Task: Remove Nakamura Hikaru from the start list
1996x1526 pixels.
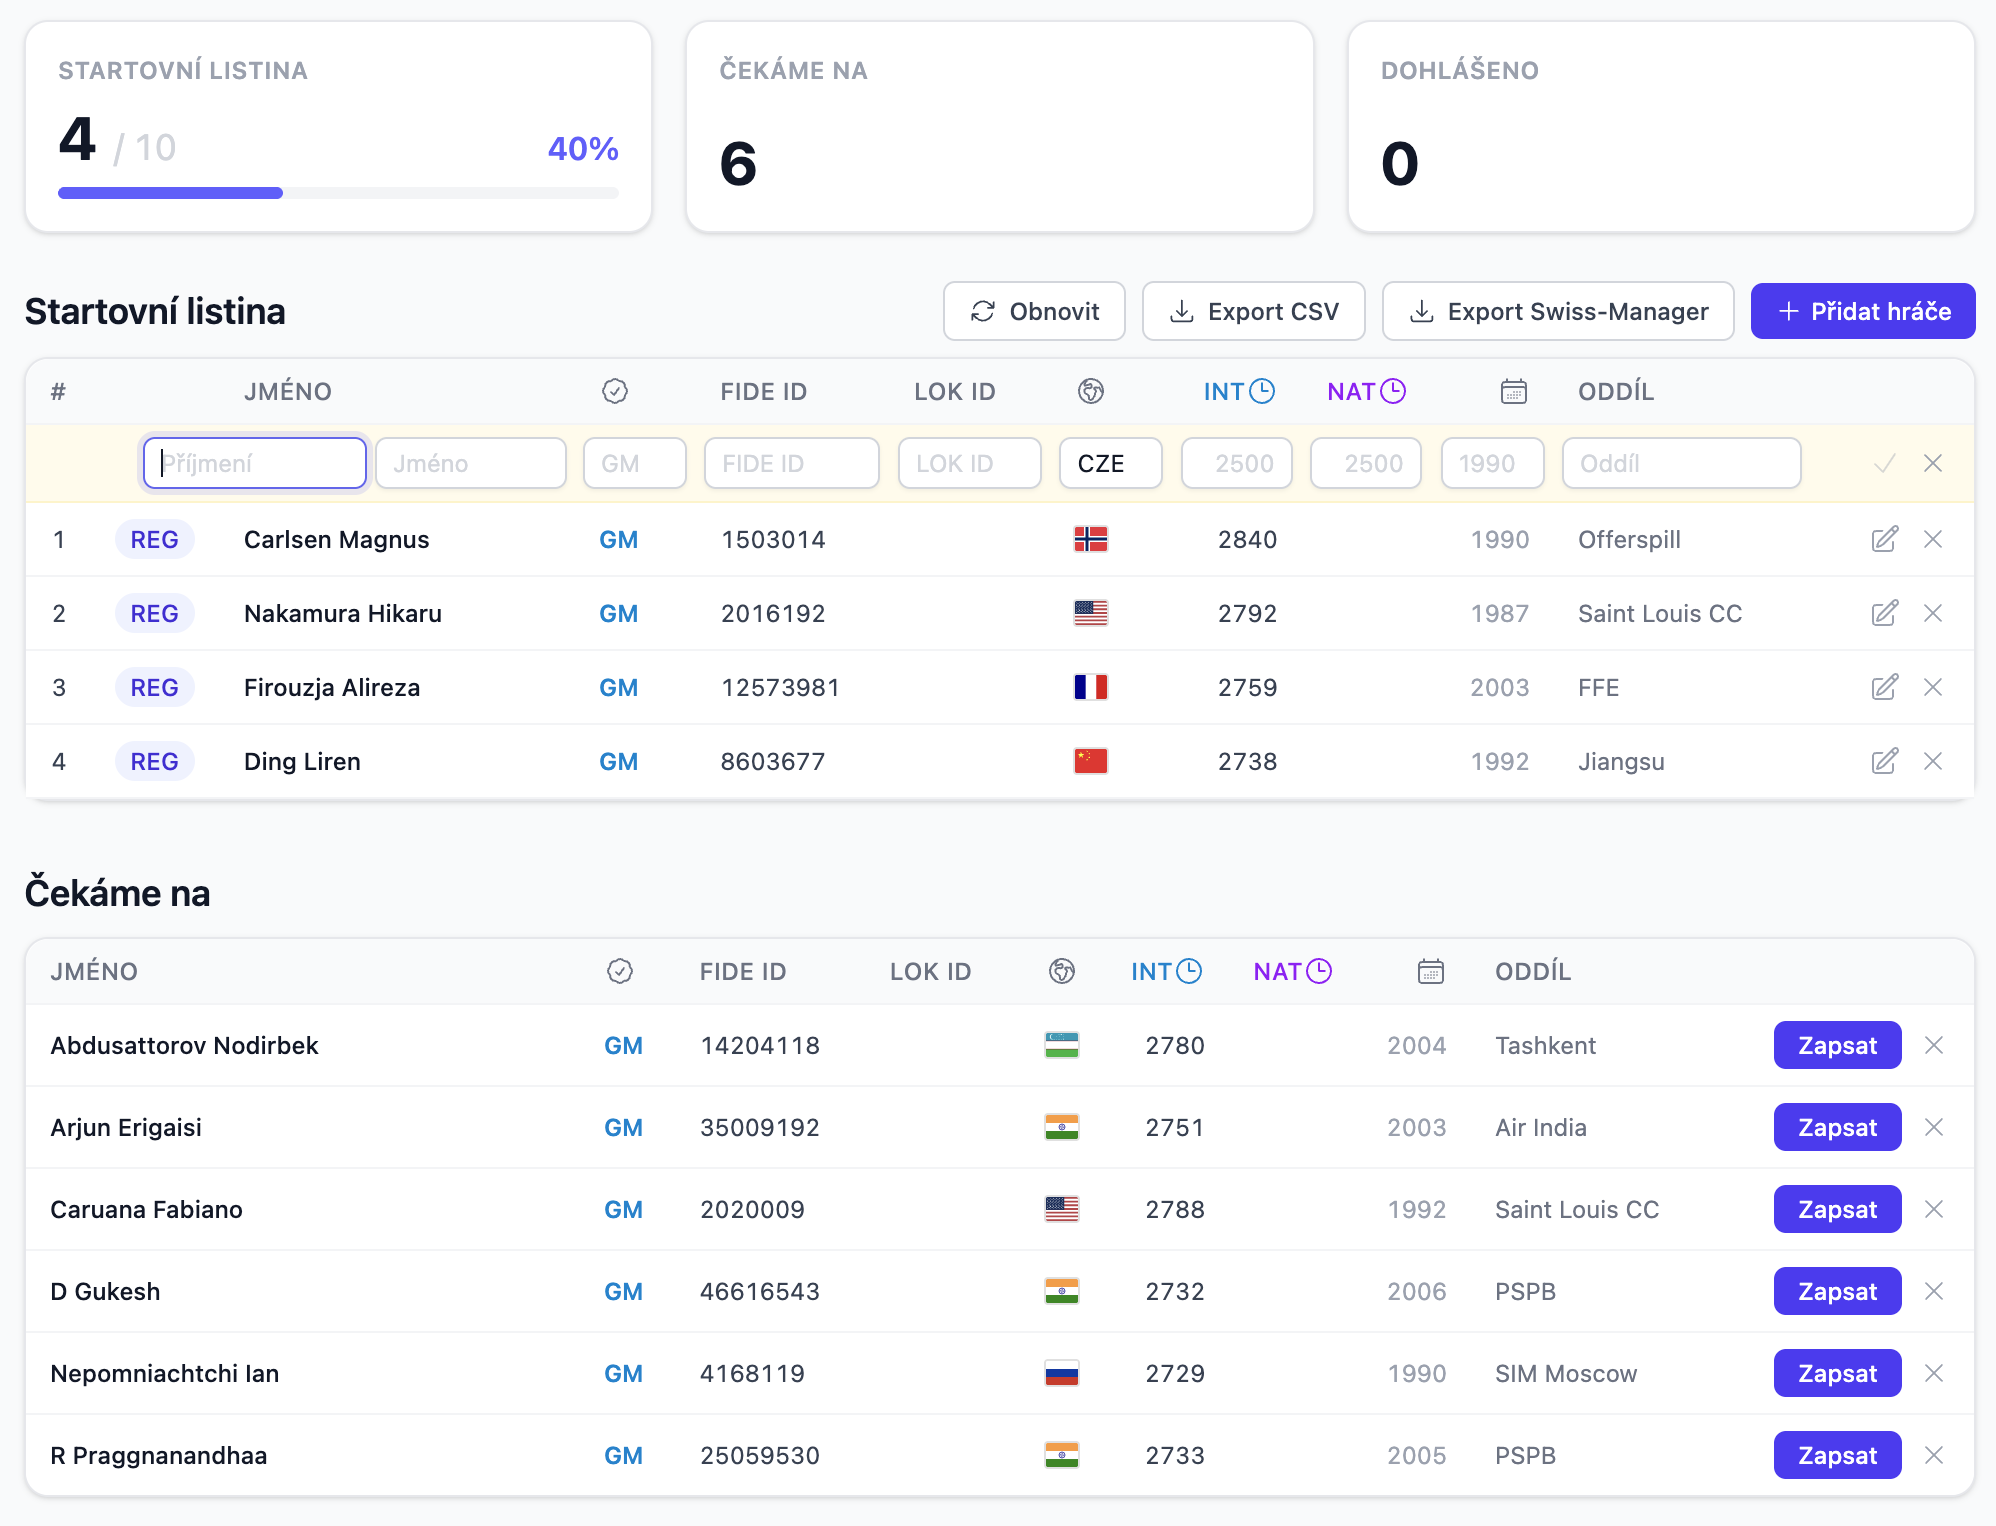Action: pyautogui.click(x=1933, y=613)
